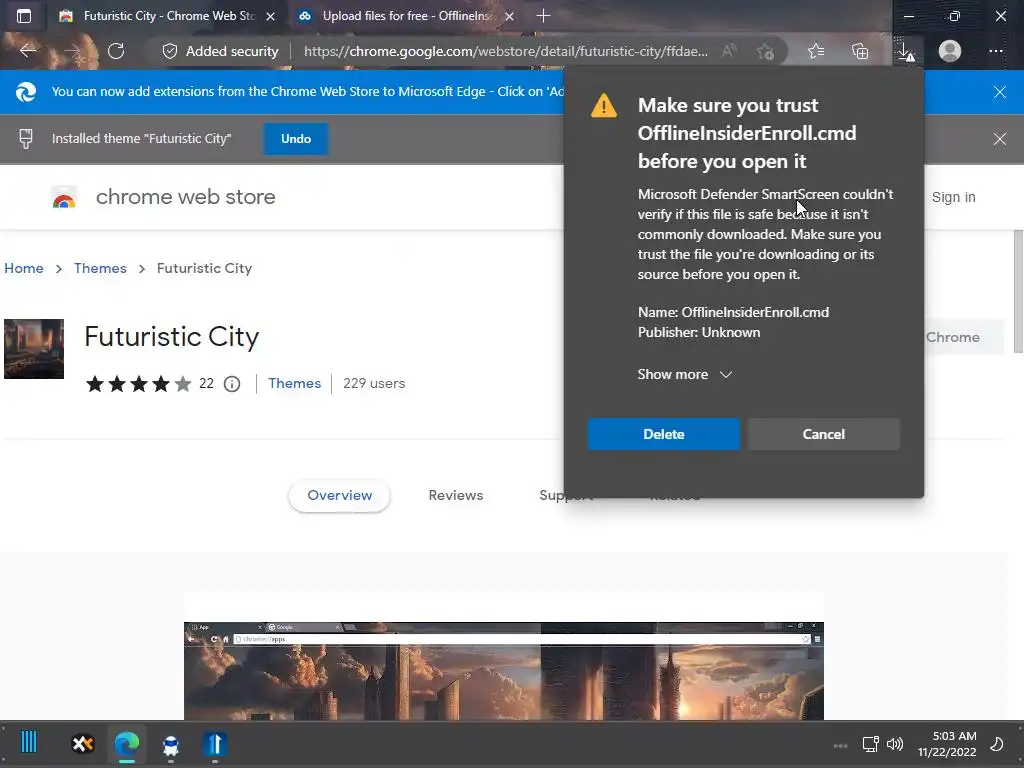Open the network status tray icon

tap(871, 744)
